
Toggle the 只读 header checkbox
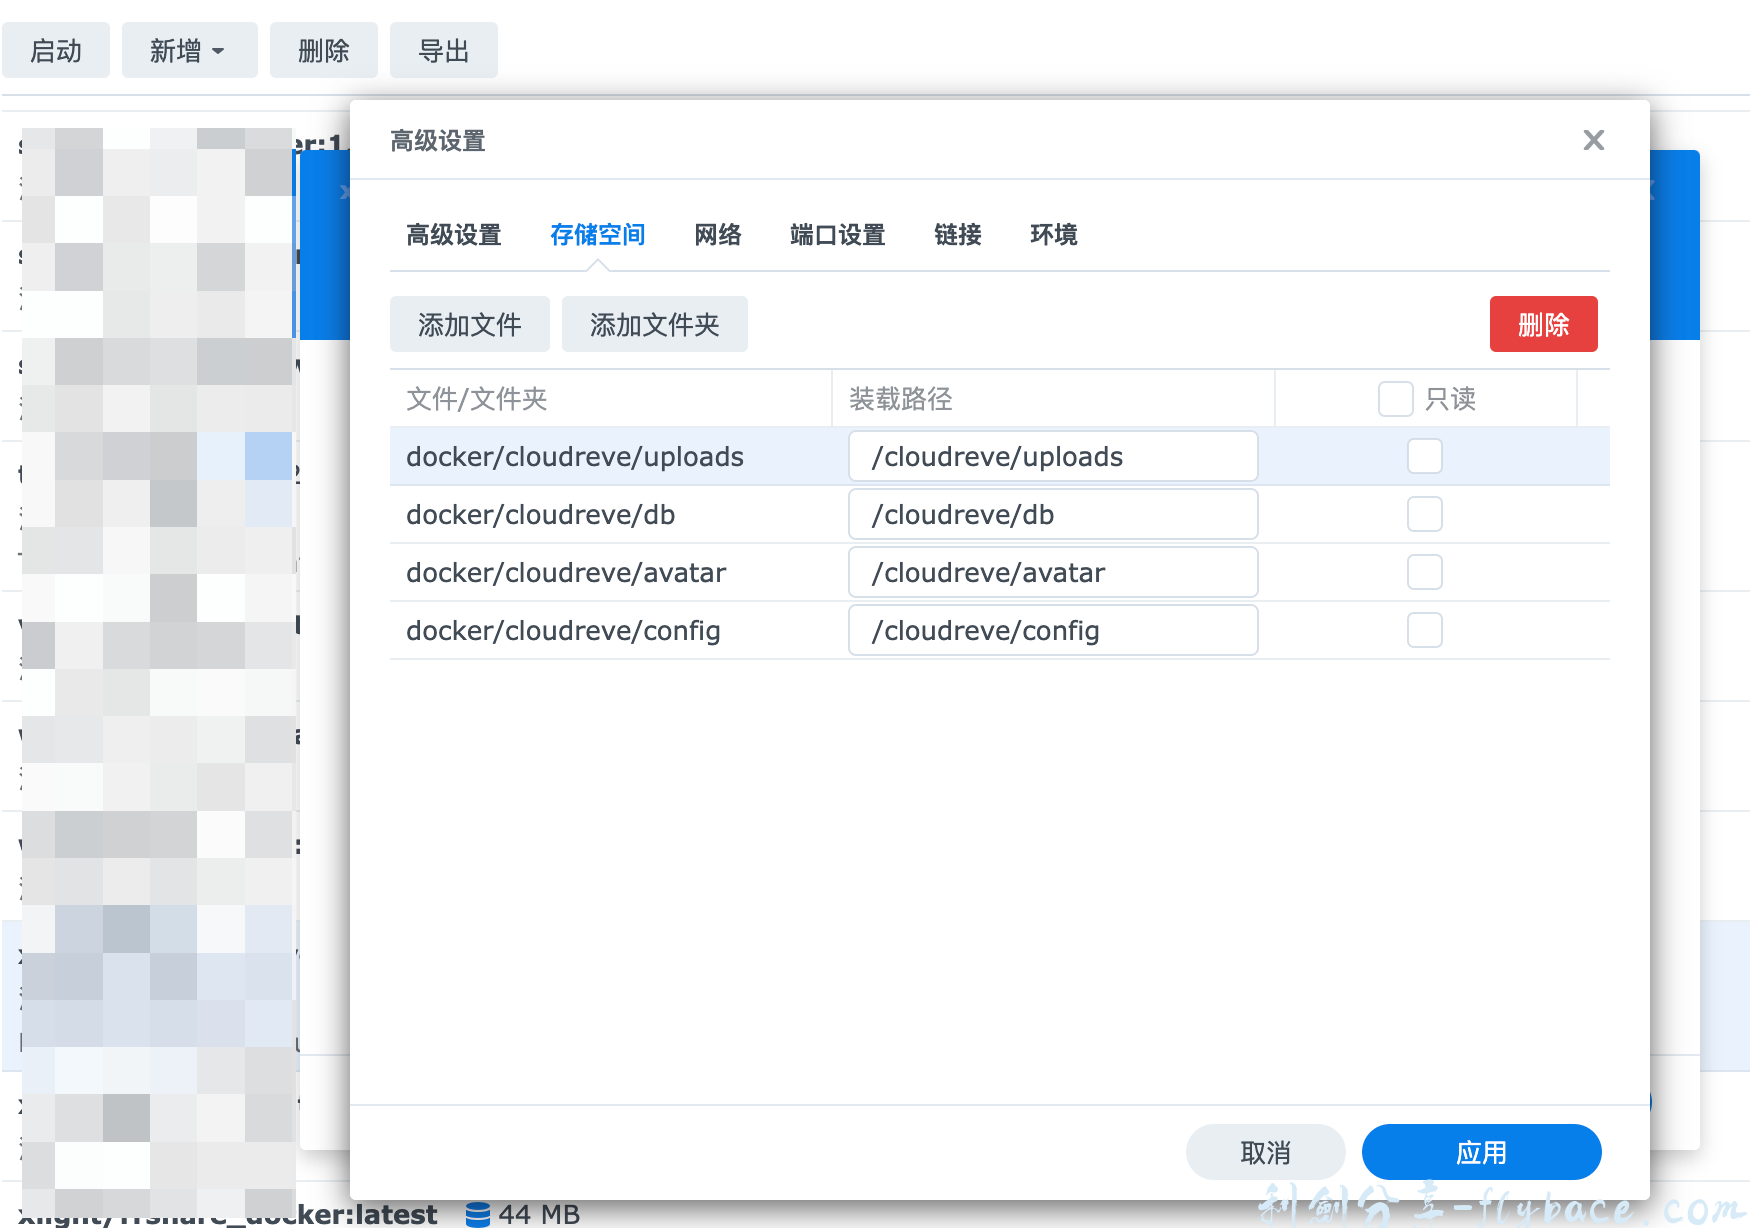tap(1396, 398)
